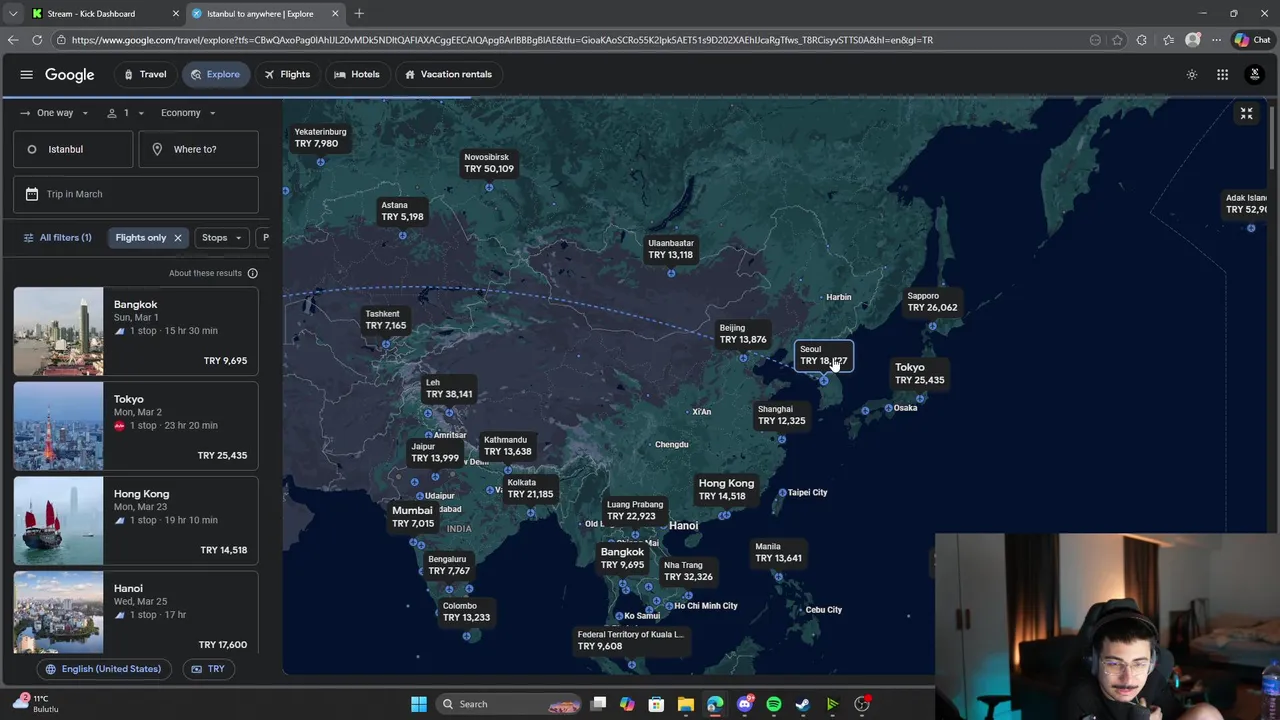Exit full screen map view icon

point(1246,114)
